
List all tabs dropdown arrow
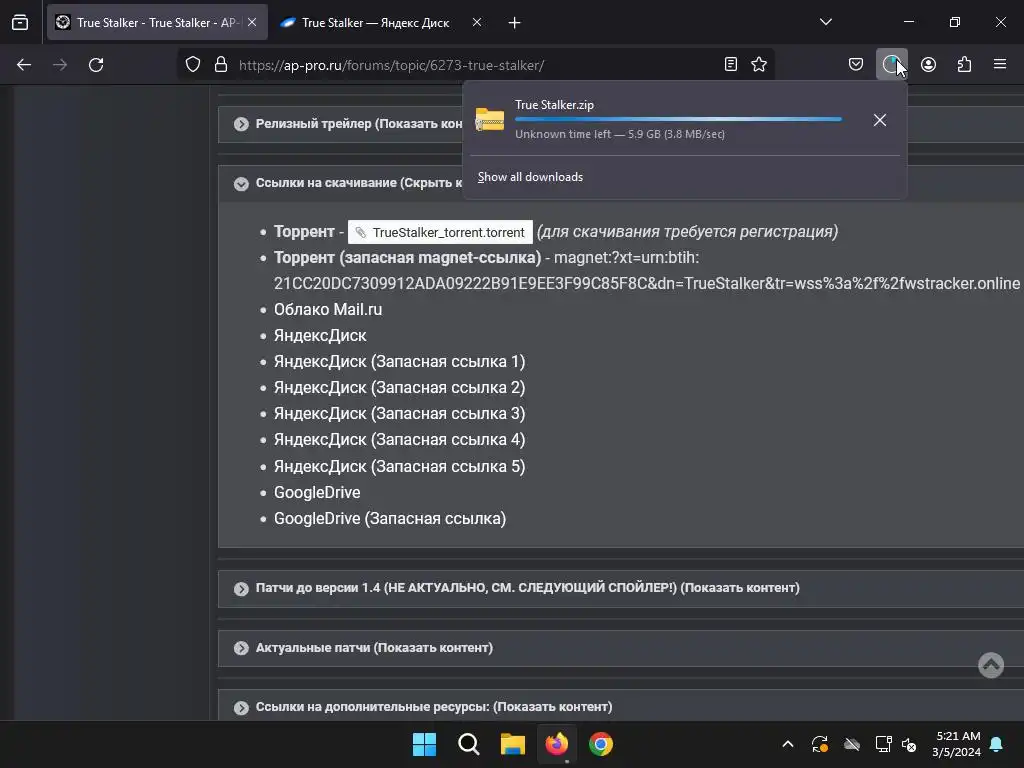point(825,22)
